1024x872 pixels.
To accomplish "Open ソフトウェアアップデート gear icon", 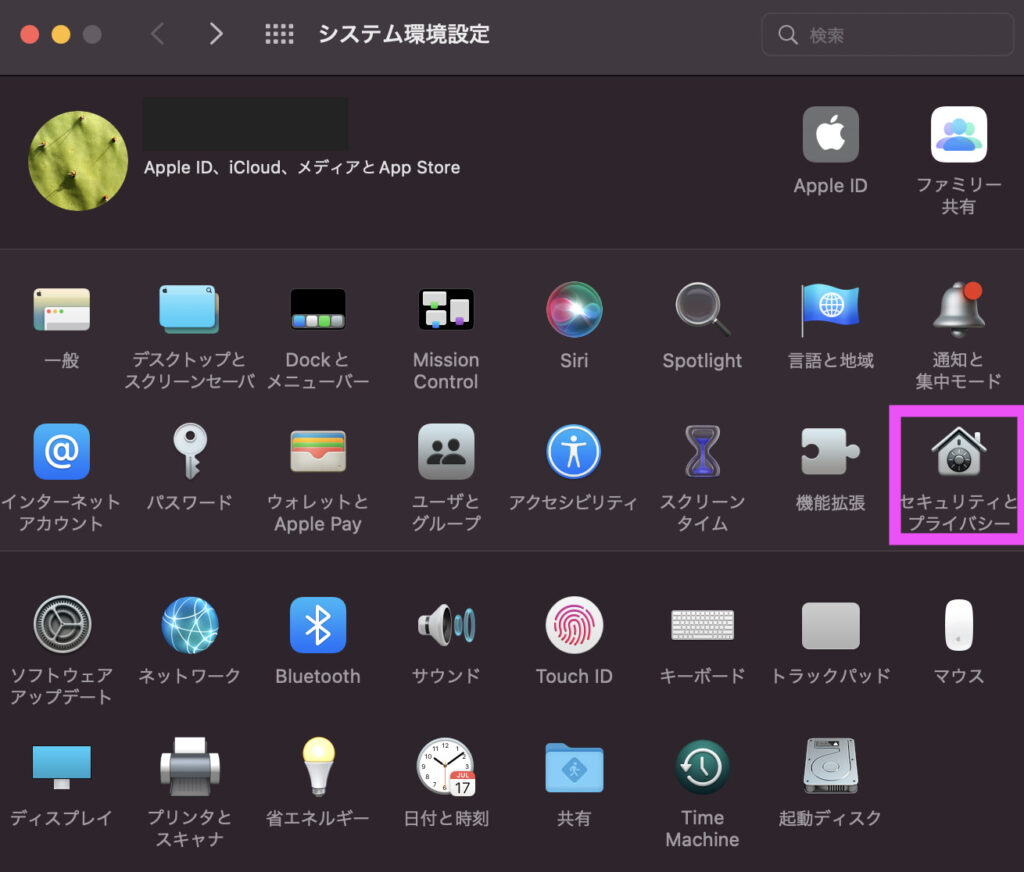I will click(61, 624).
